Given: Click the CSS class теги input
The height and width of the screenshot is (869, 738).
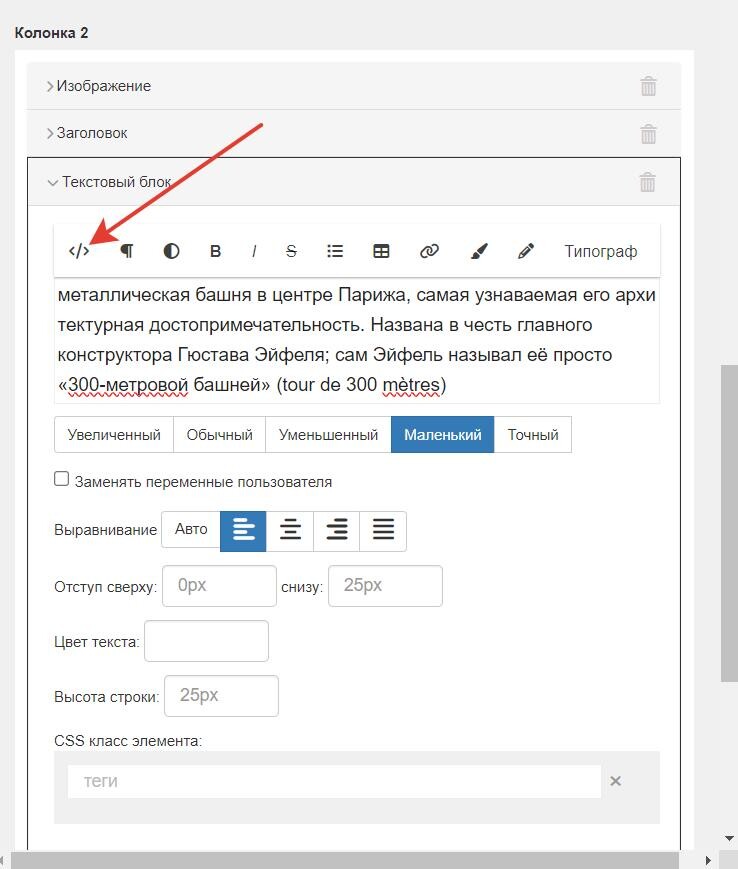Looking at the screenshot, I should (334, 781).
